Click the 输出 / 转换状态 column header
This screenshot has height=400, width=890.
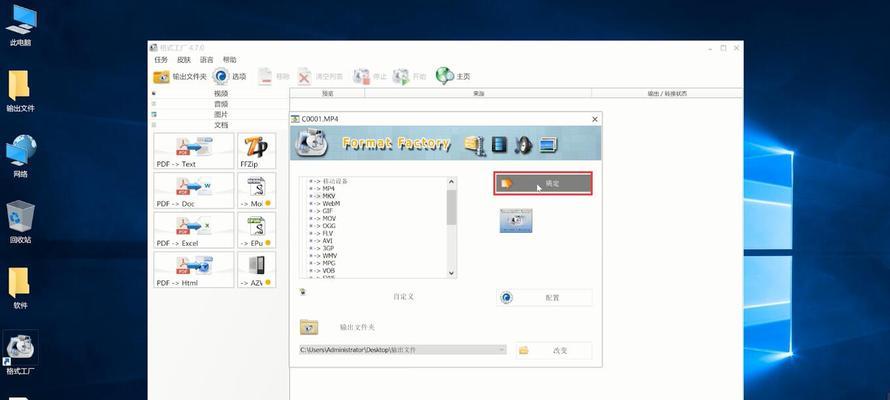pyautogui.click(x=667, y=94)
